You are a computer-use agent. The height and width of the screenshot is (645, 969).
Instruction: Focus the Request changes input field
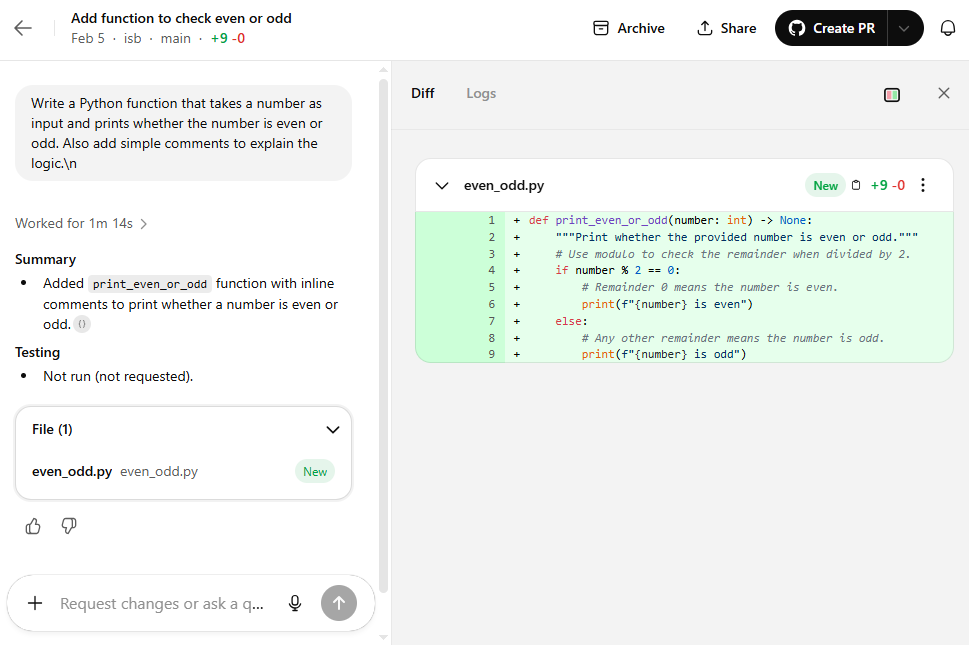162,603
